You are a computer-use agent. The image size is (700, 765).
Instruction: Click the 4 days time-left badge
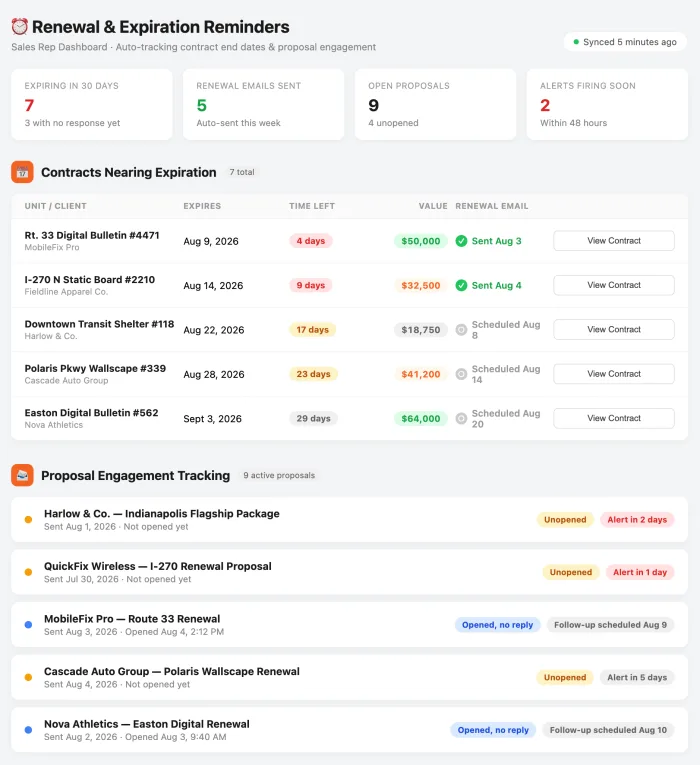[x=311, y=241]
